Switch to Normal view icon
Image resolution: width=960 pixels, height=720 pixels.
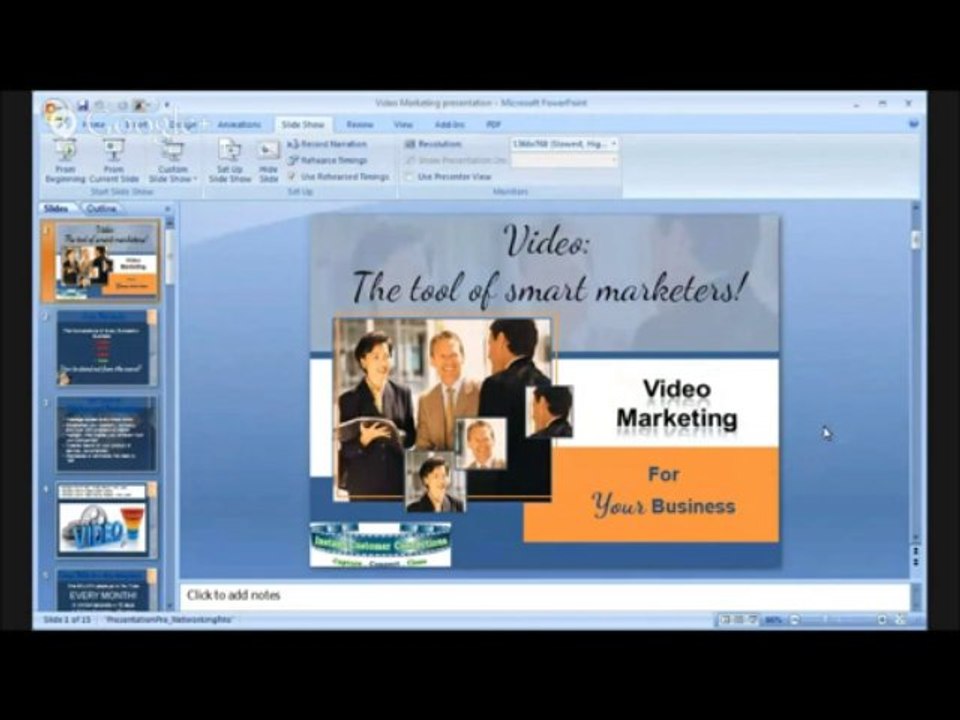tap(726, 620)
